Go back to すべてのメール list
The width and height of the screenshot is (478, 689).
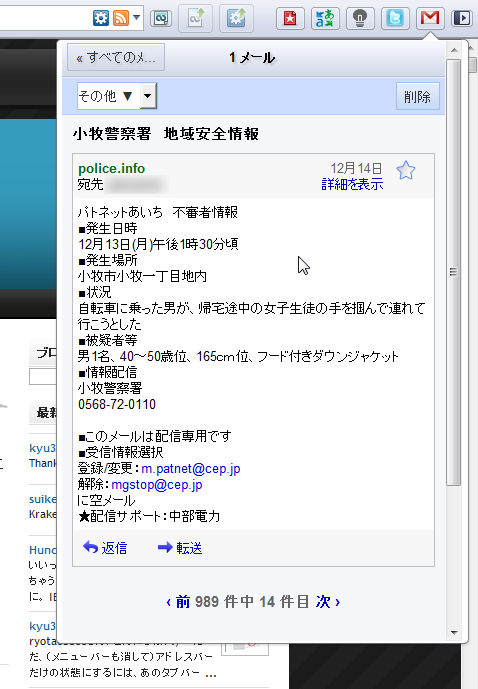coord(116,57)
